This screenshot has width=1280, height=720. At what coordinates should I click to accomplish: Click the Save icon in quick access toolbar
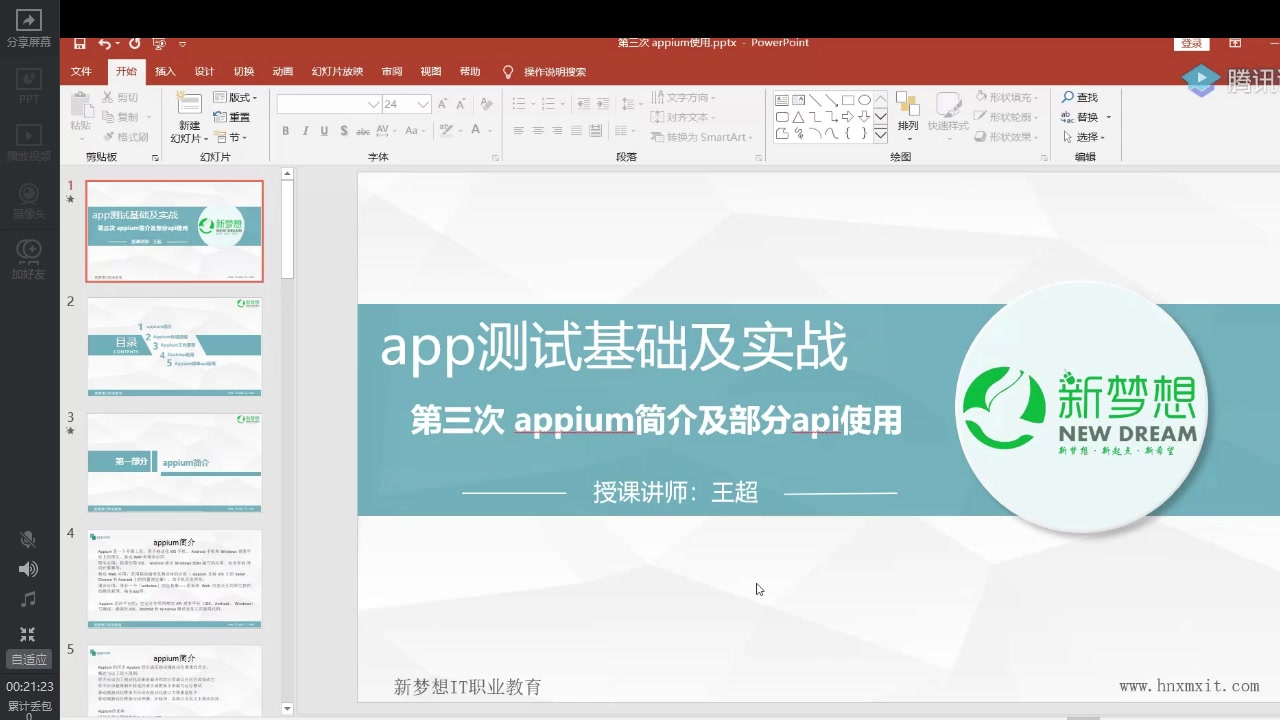tap(79, 43)
